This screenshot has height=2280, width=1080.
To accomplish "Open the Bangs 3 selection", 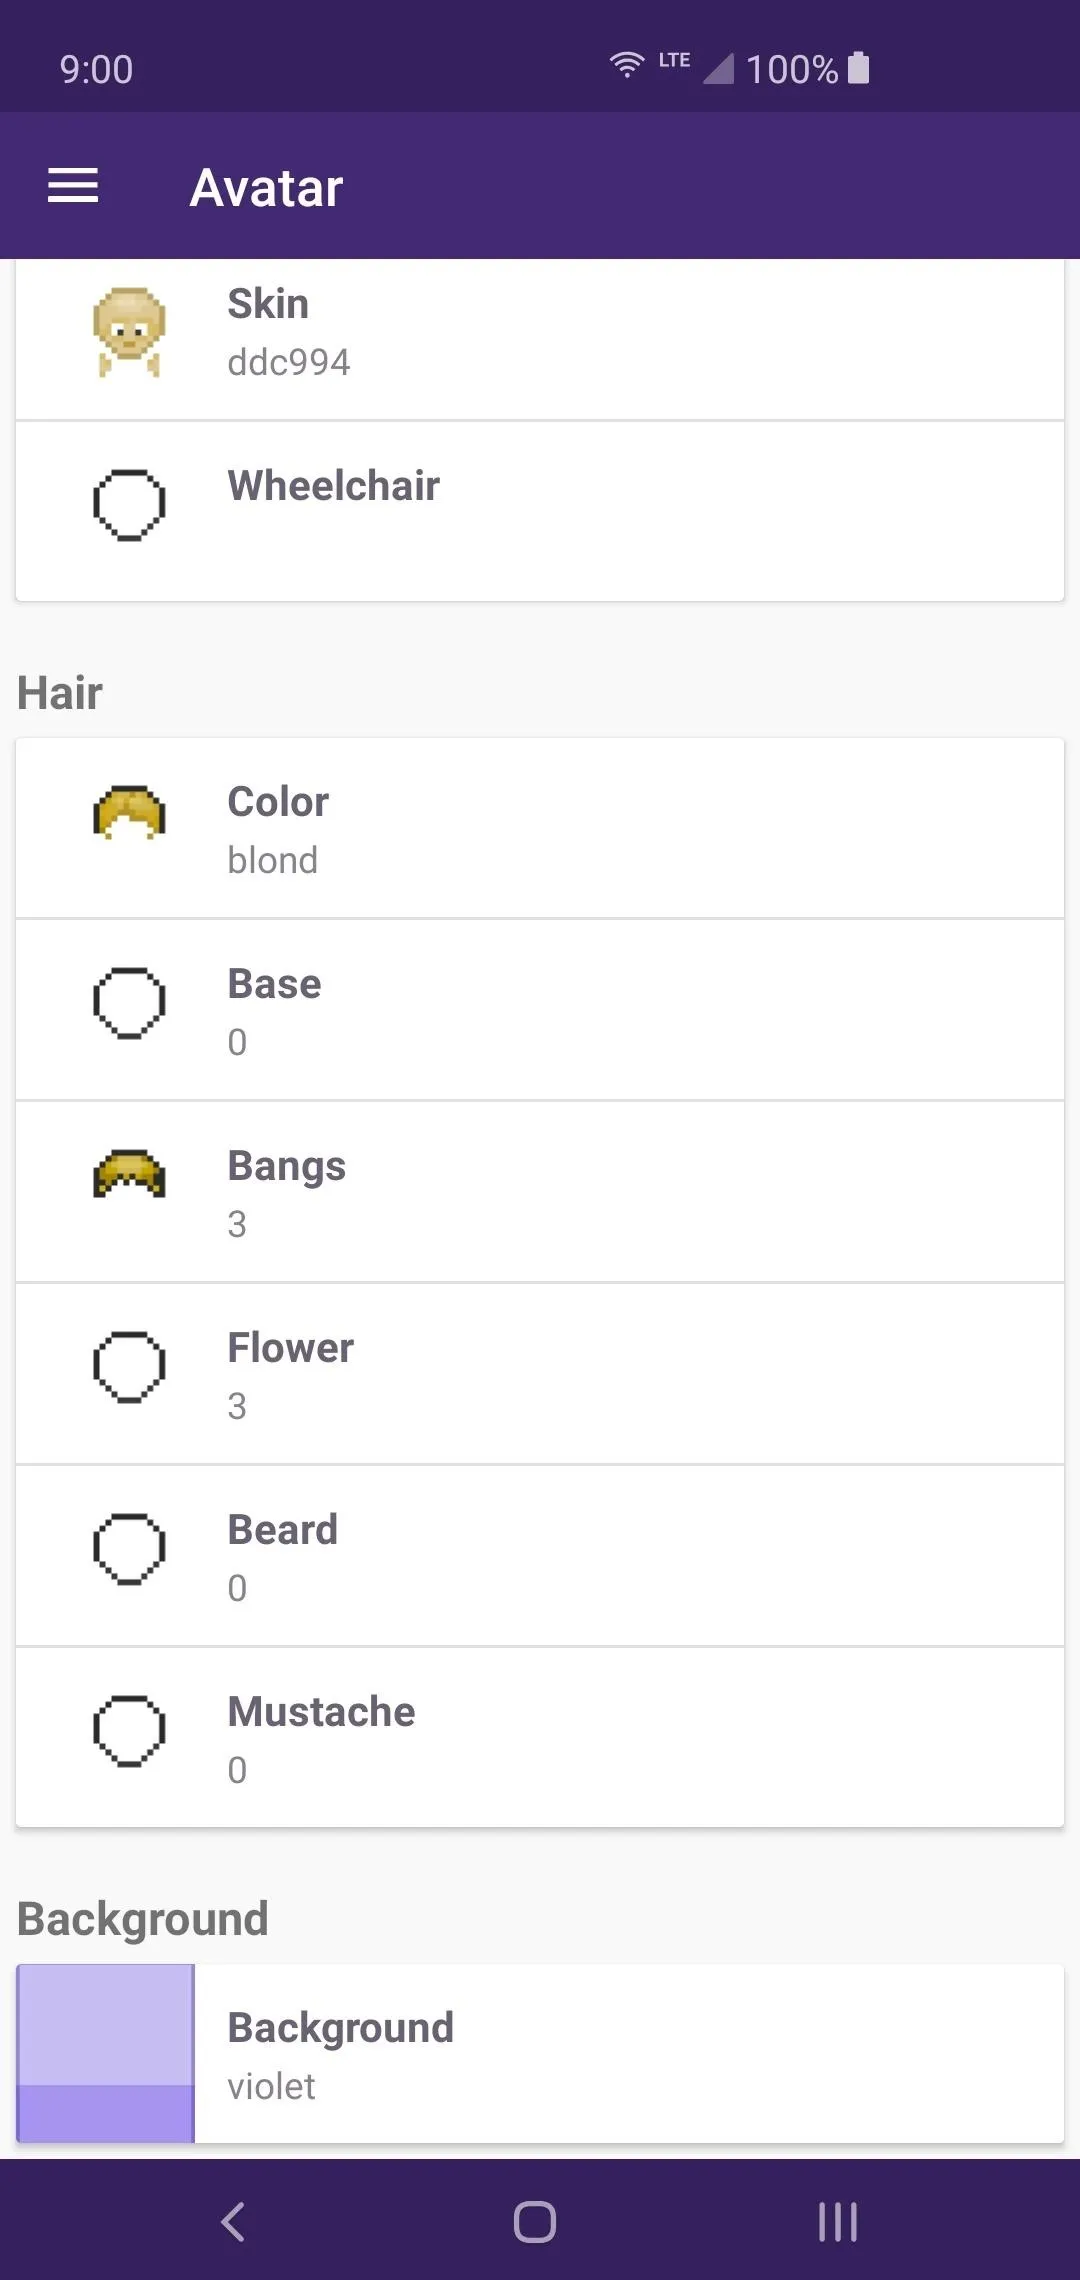I will (540, 1192).
